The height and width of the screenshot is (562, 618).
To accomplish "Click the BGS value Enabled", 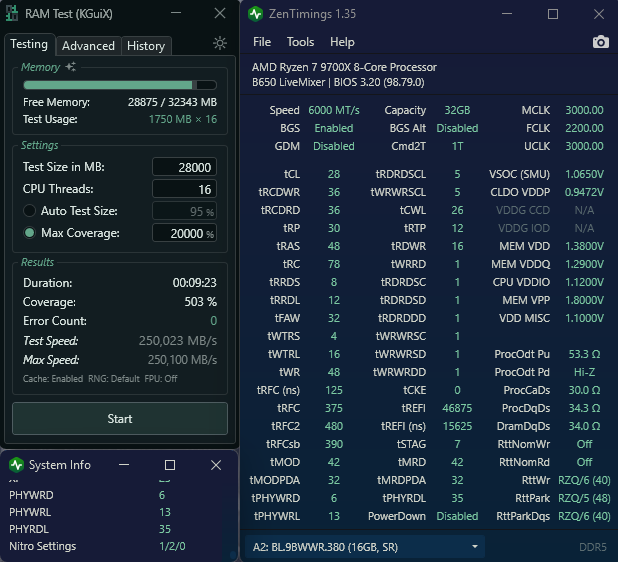I will coord(333,128).
